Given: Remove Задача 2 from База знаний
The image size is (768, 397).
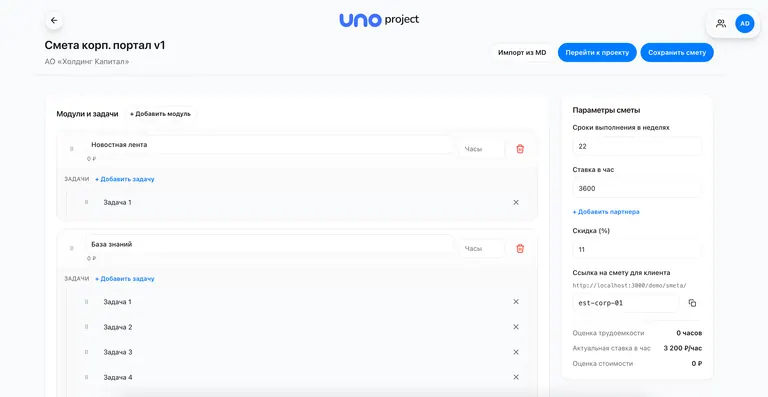Looking at the screenshot, I should pos(516,327).
